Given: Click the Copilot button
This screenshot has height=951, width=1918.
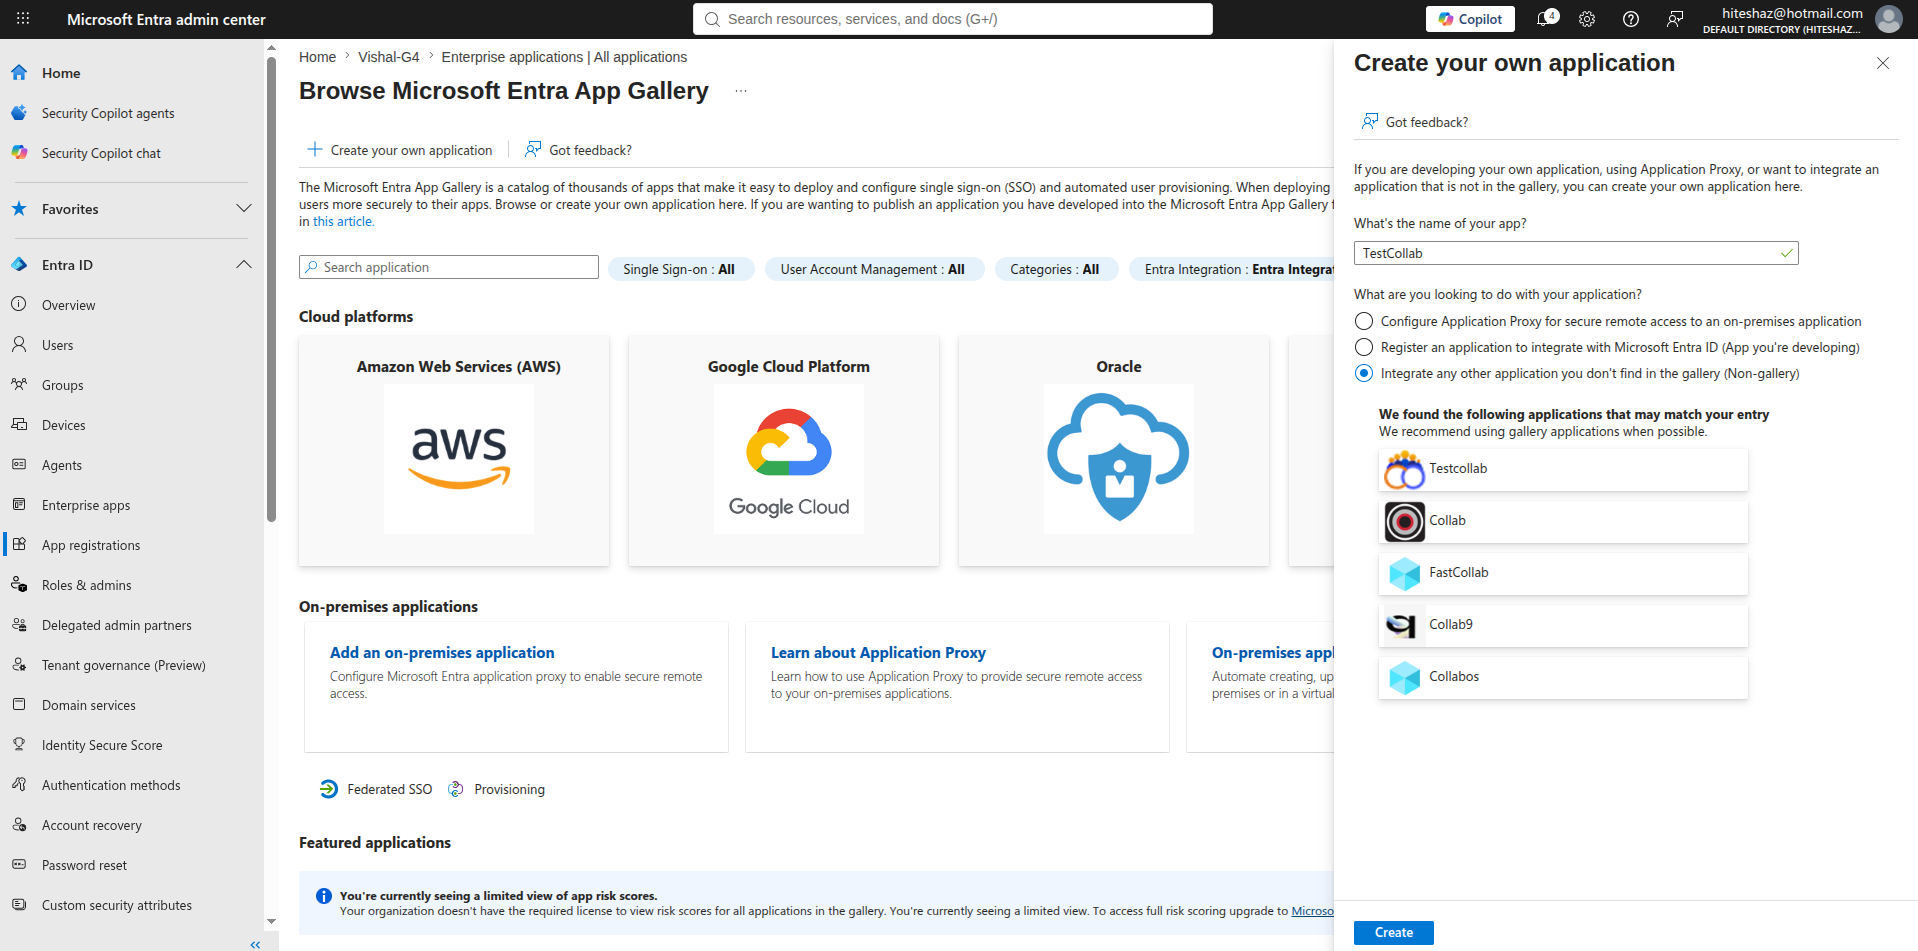Looking at the screenshot, I should click(x=1470, y=19).
